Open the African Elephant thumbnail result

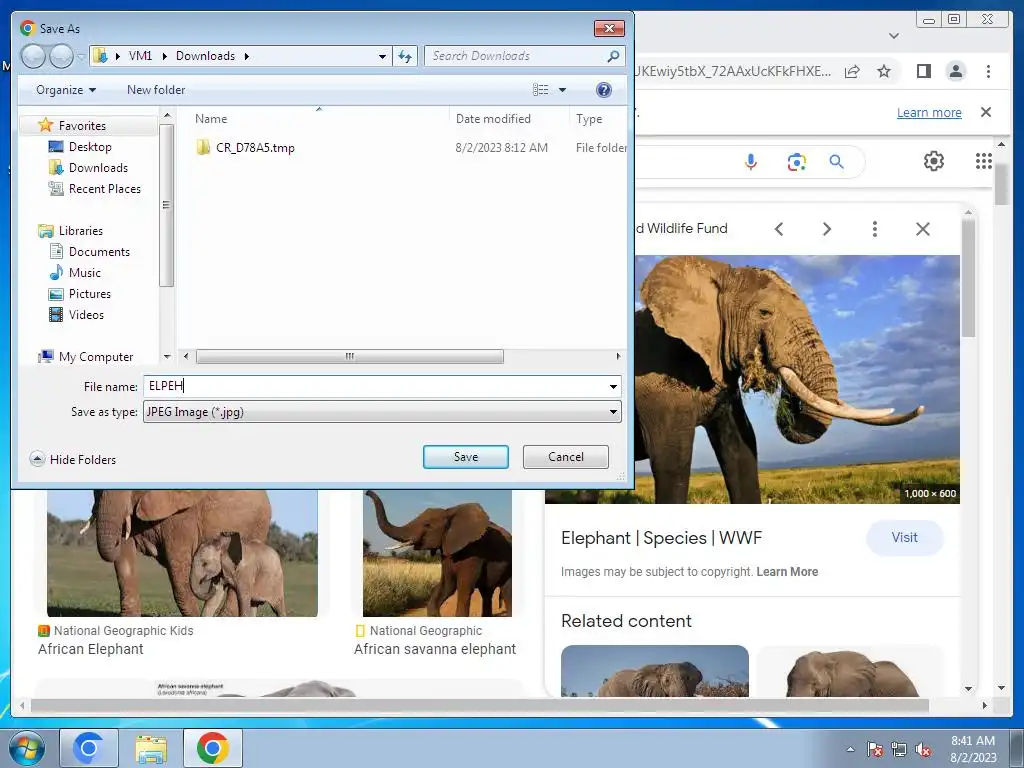182,552
